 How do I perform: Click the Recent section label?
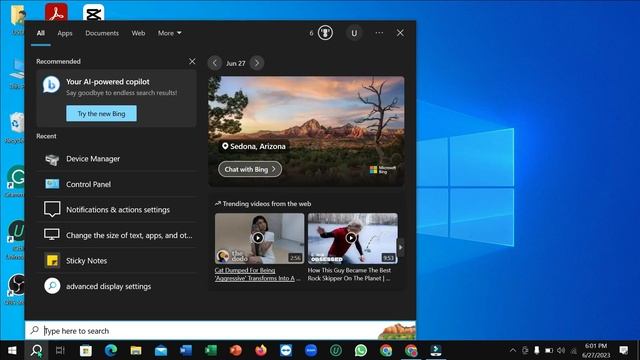pyautogui.click(x=46, y=136)
